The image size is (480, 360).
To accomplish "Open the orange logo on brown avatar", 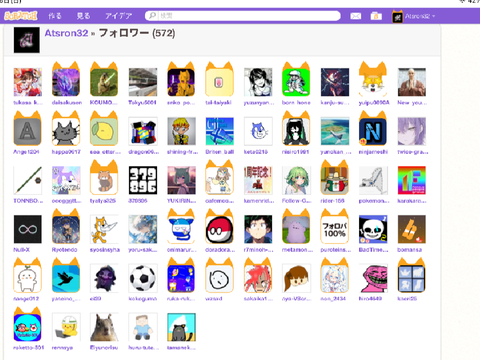I will (412, 229).
